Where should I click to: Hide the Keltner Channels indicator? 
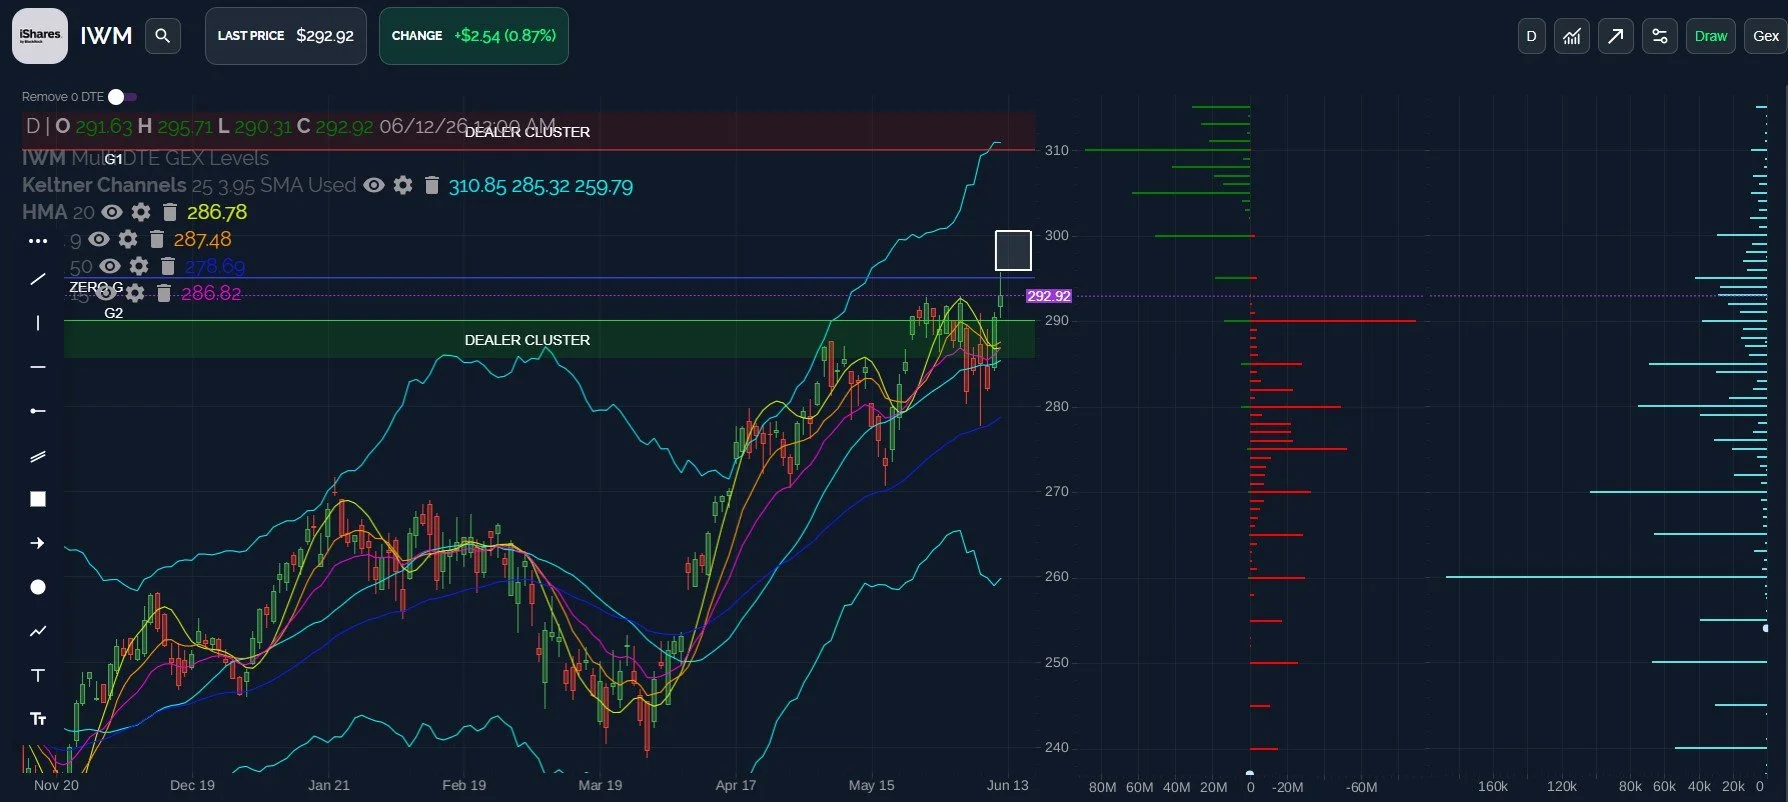tap(374, 185)
